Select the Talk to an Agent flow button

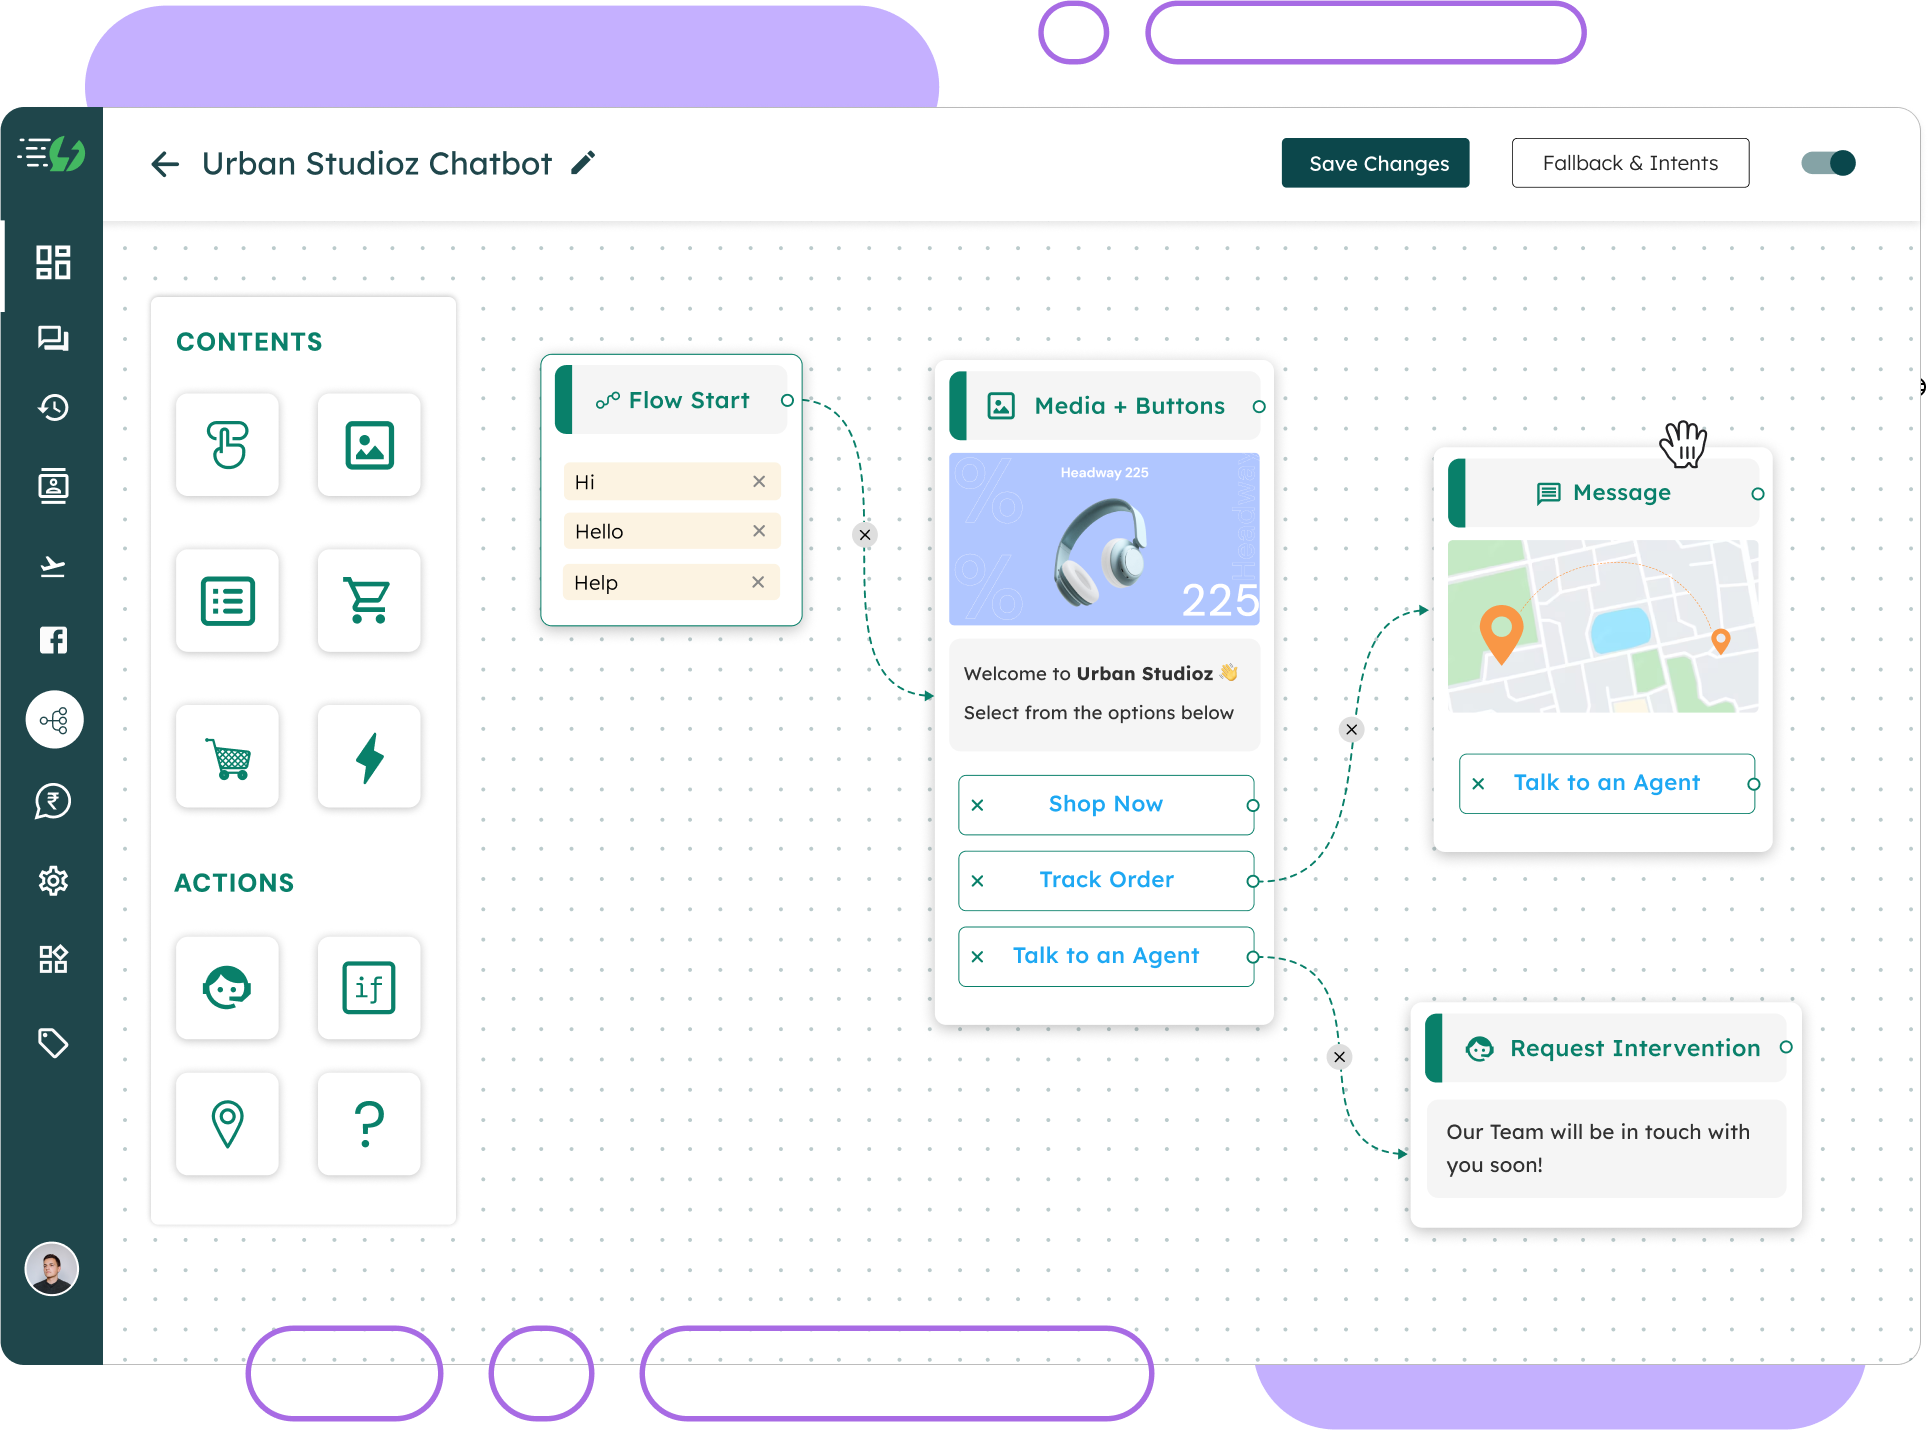point(1107,954)
